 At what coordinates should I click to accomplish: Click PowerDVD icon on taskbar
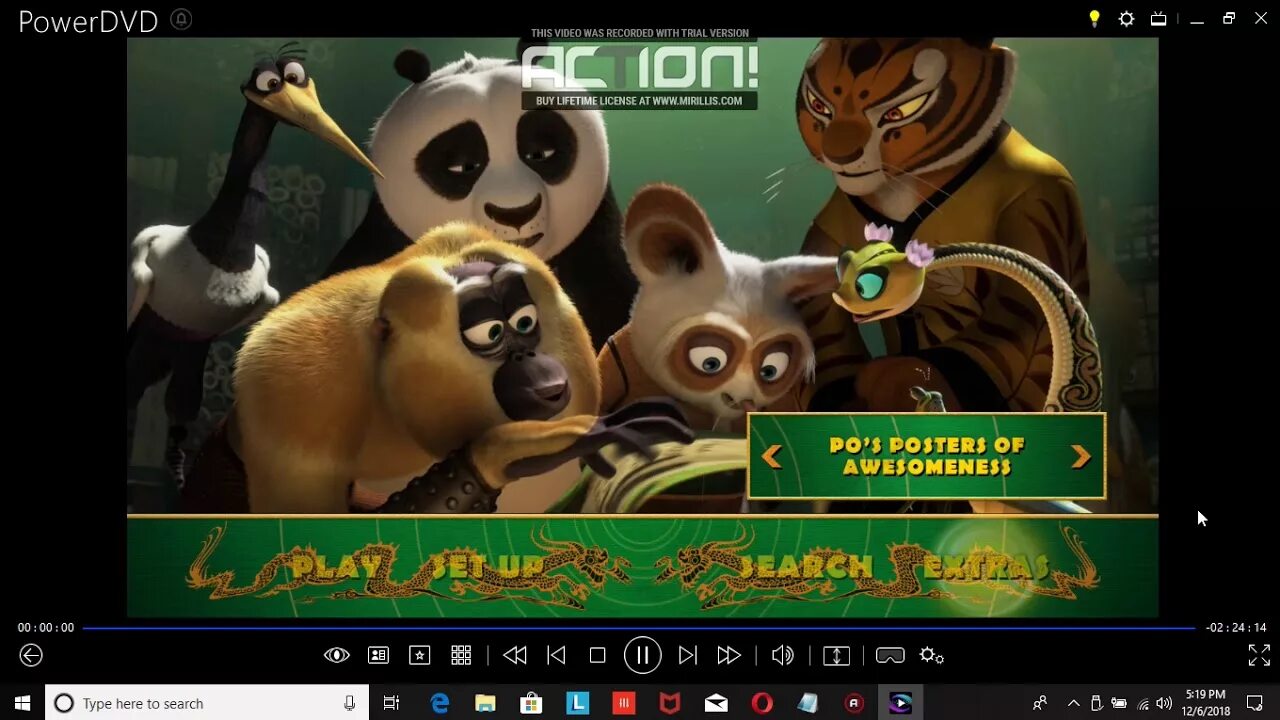click(x=900, y=703)
